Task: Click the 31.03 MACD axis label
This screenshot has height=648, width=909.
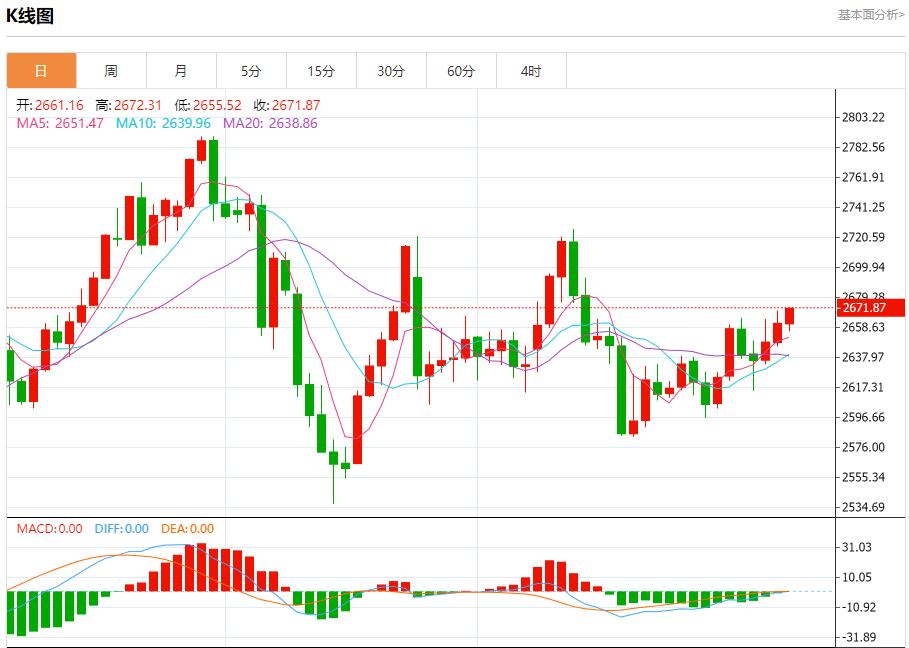Action: (x=858, y=547)
